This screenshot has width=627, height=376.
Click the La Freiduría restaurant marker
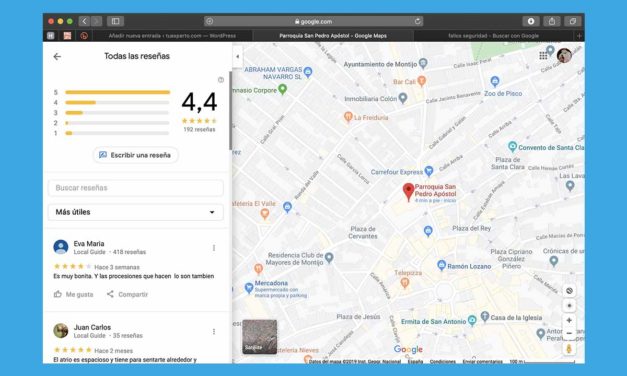(348, 117)
